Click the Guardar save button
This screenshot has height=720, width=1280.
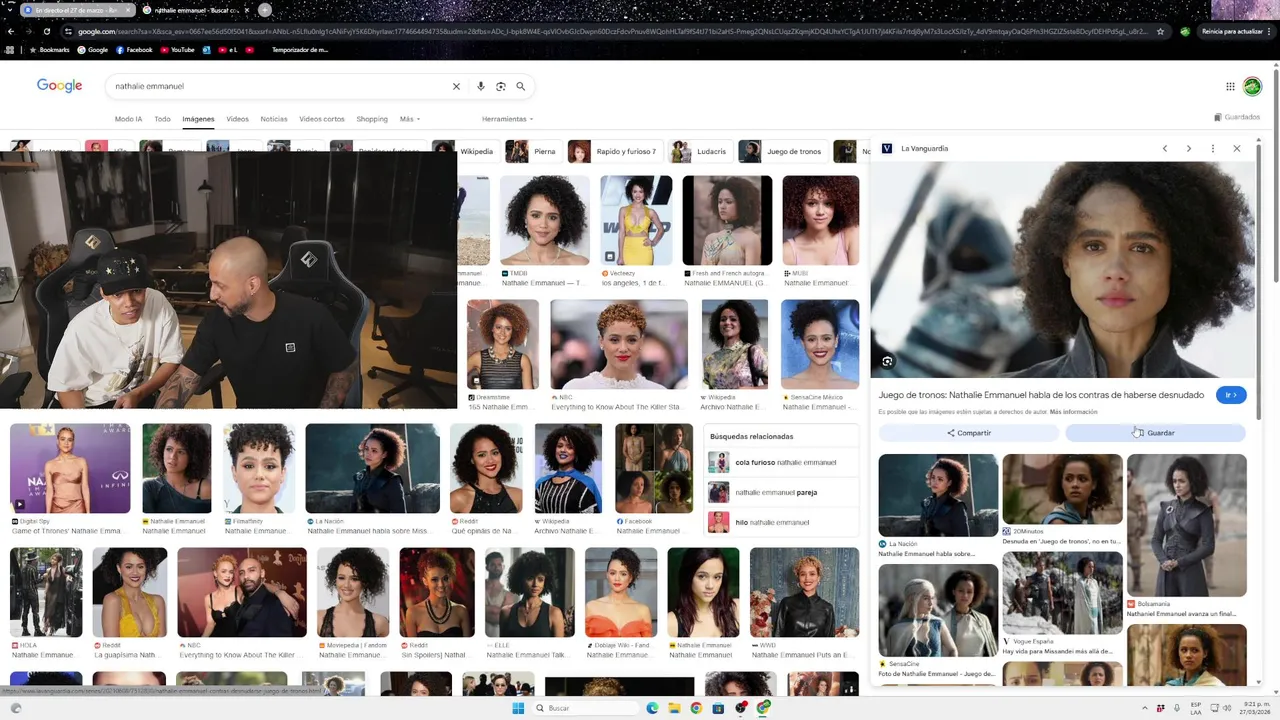click(1155, 433)
